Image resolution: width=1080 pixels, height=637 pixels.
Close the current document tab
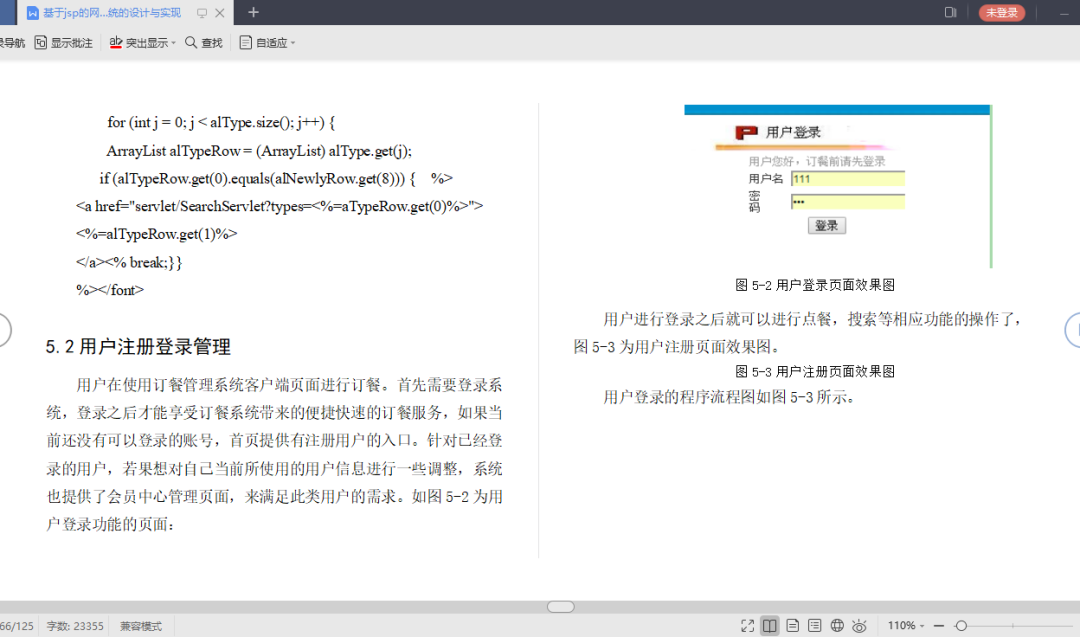(x=220, y=12)
